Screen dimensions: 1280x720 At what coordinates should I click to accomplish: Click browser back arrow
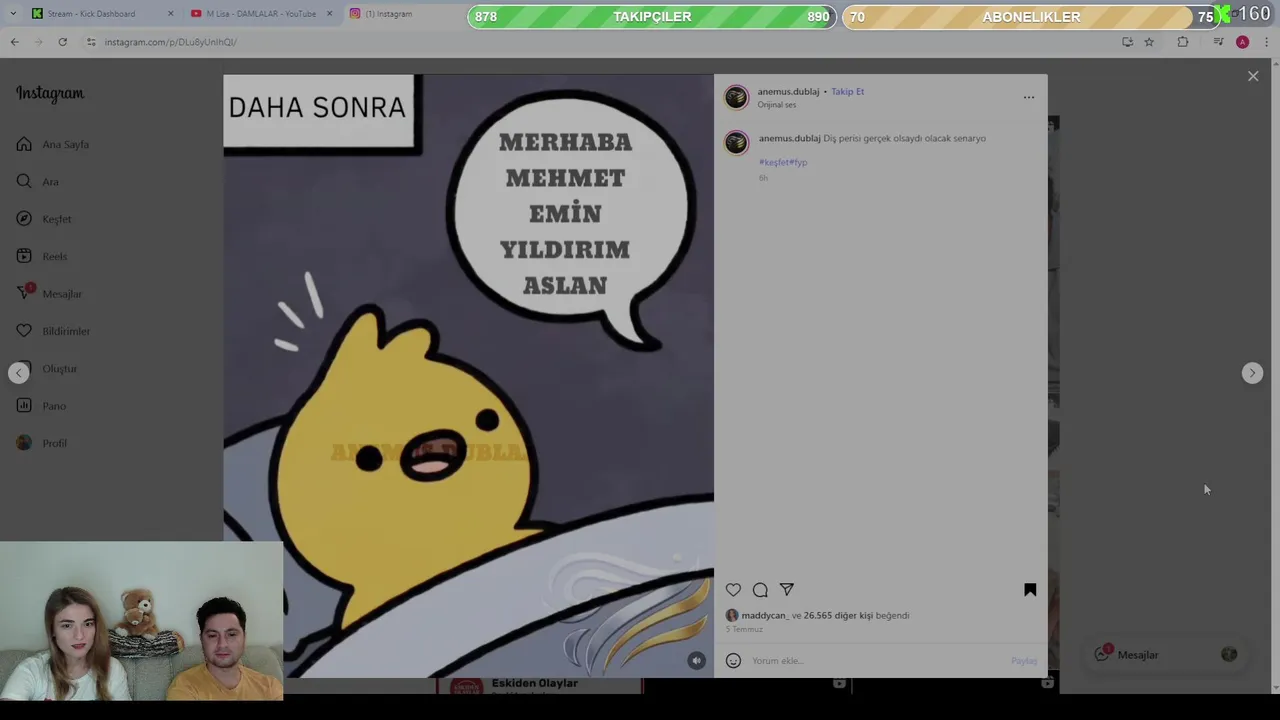[14, 42]
